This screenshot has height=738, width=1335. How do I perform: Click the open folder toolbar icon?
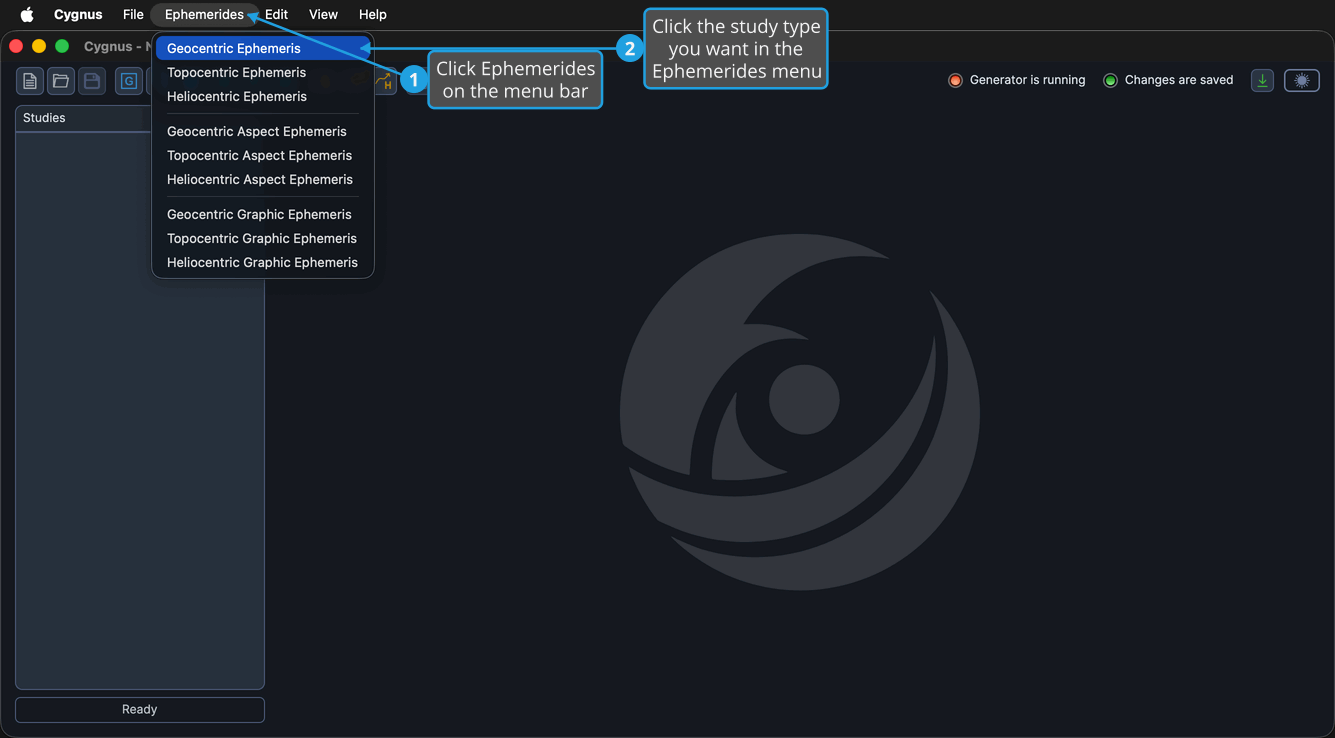click(61, 81)
